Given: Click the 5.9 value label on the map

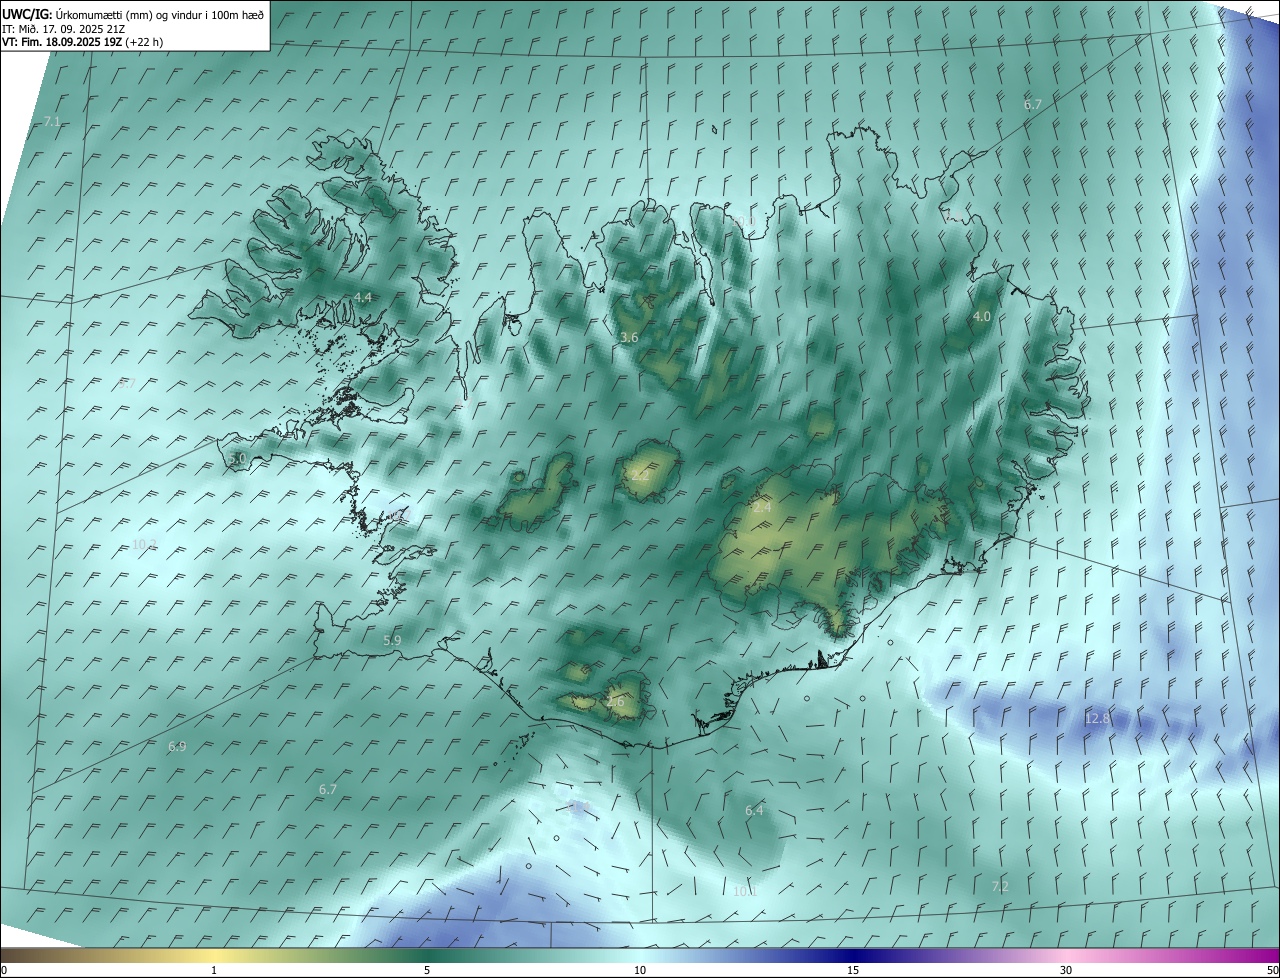Looking at the screenshot, I should [x=392, y=640].
